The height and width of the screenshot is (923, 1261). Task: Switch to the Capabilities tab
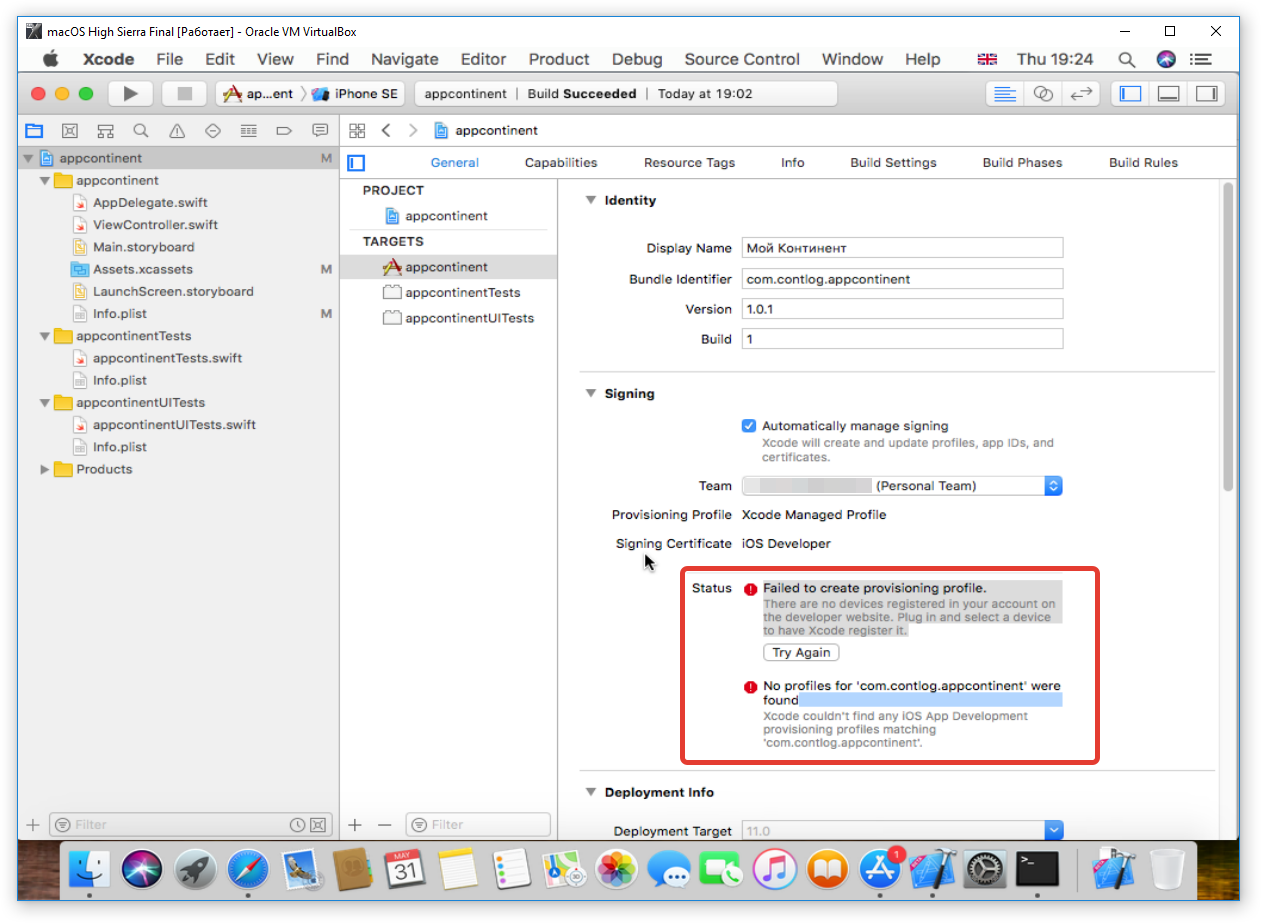[561, 163]
